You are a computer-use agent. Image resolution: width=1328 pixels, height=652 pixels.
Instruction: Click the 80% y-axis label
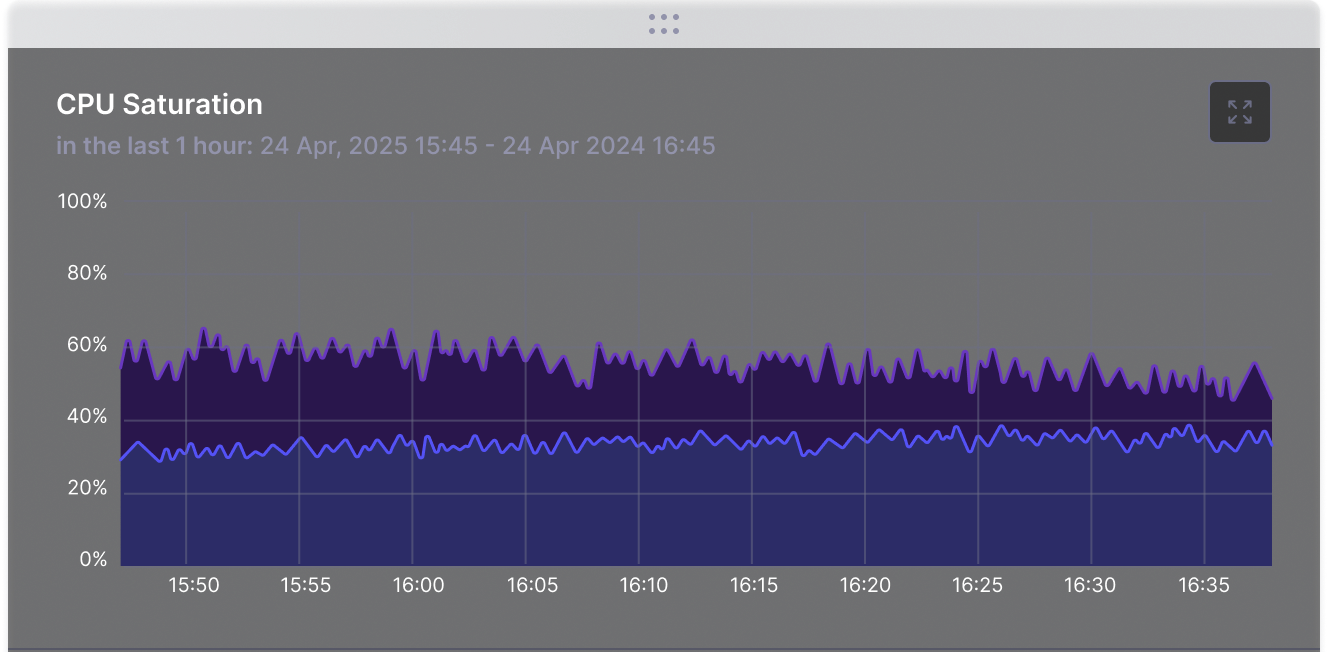coord(87,273)
